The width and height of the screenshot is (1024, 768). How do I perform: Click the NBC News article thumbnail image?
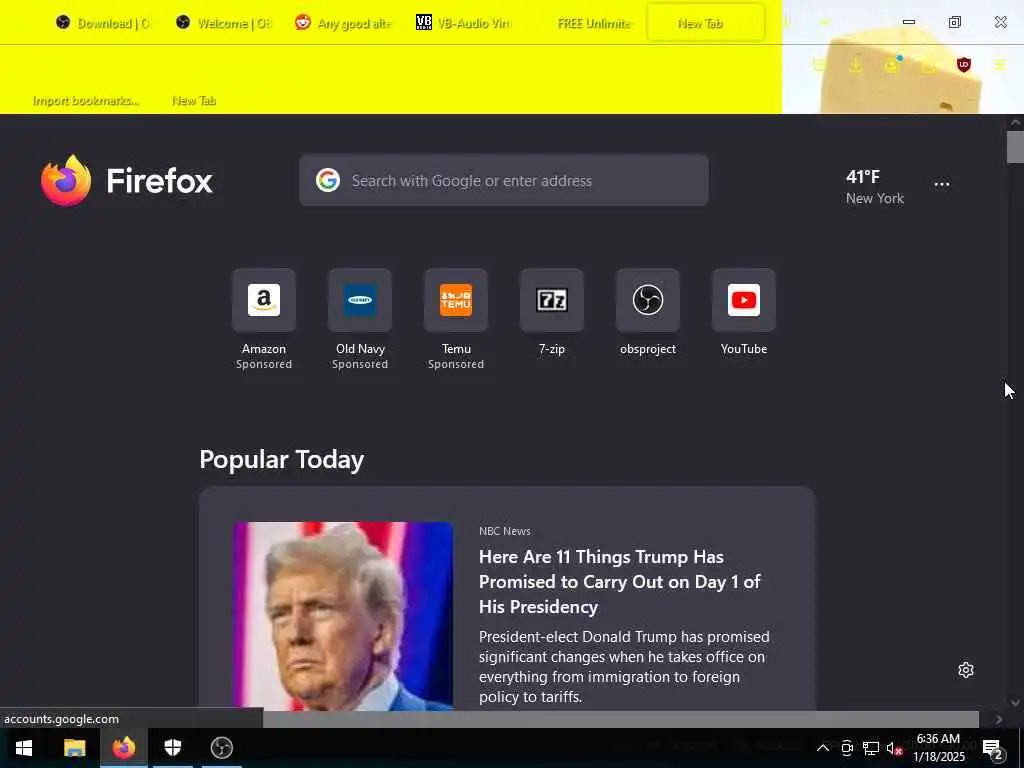pos(343,616)
